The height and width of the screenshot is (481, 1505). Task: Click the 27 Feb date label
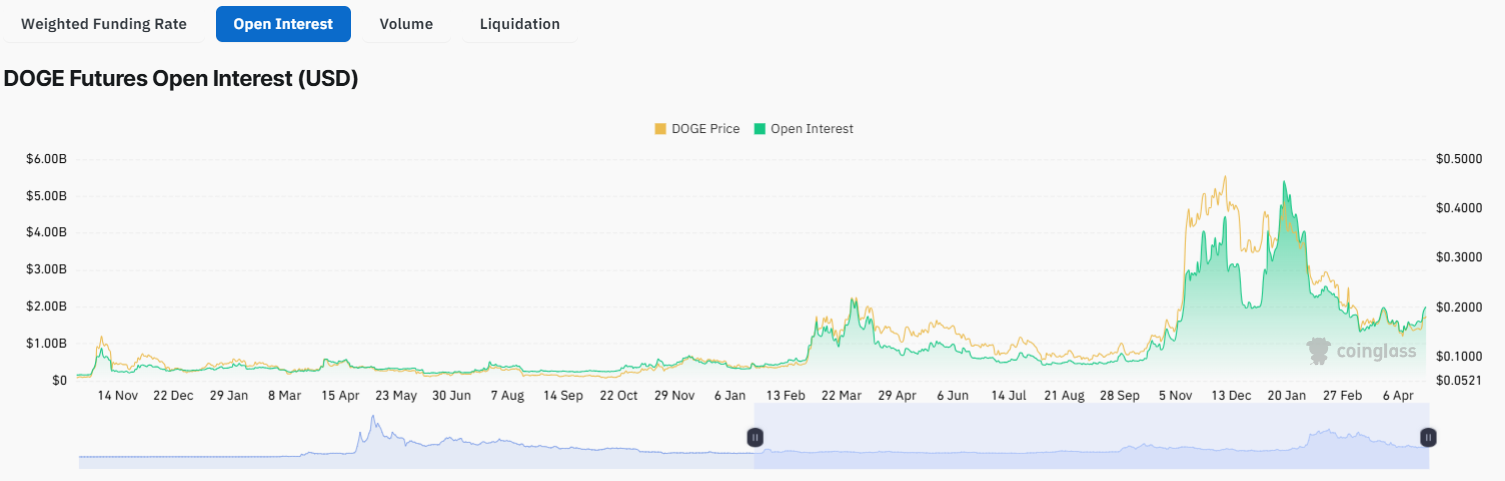coord(1344,396)
